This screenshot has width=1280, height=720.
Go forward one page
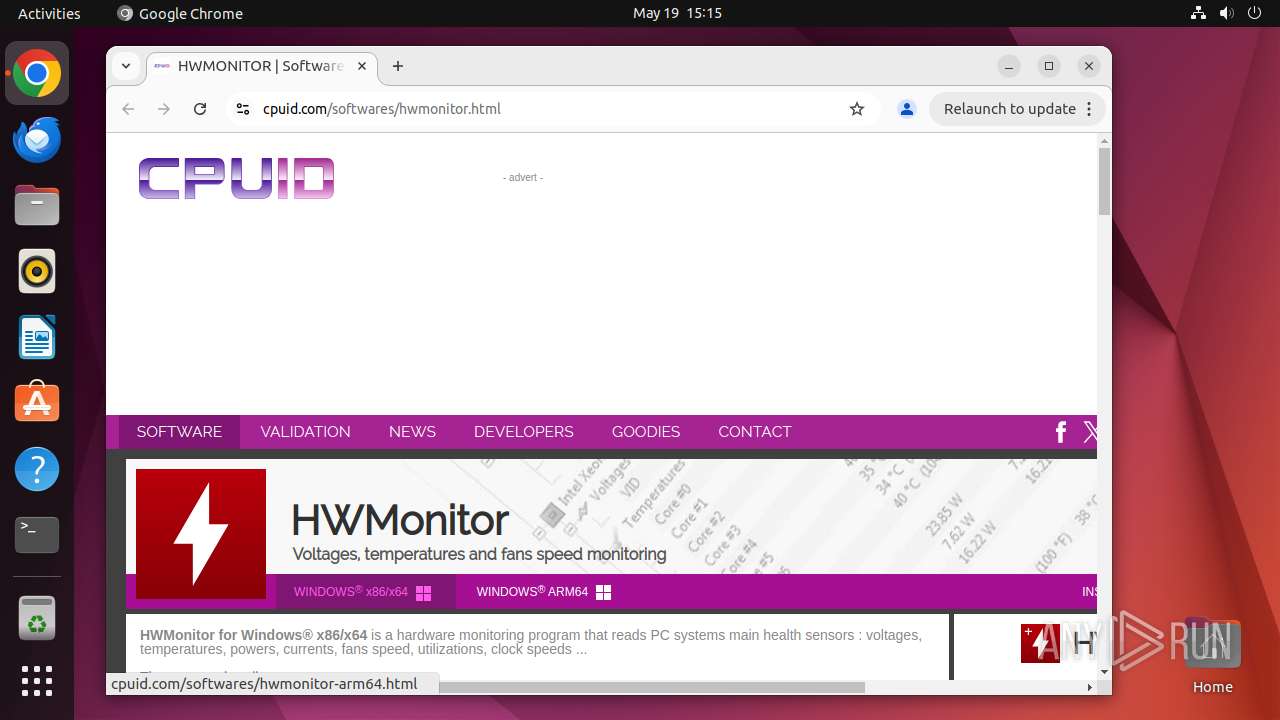[x=164, y=109]
